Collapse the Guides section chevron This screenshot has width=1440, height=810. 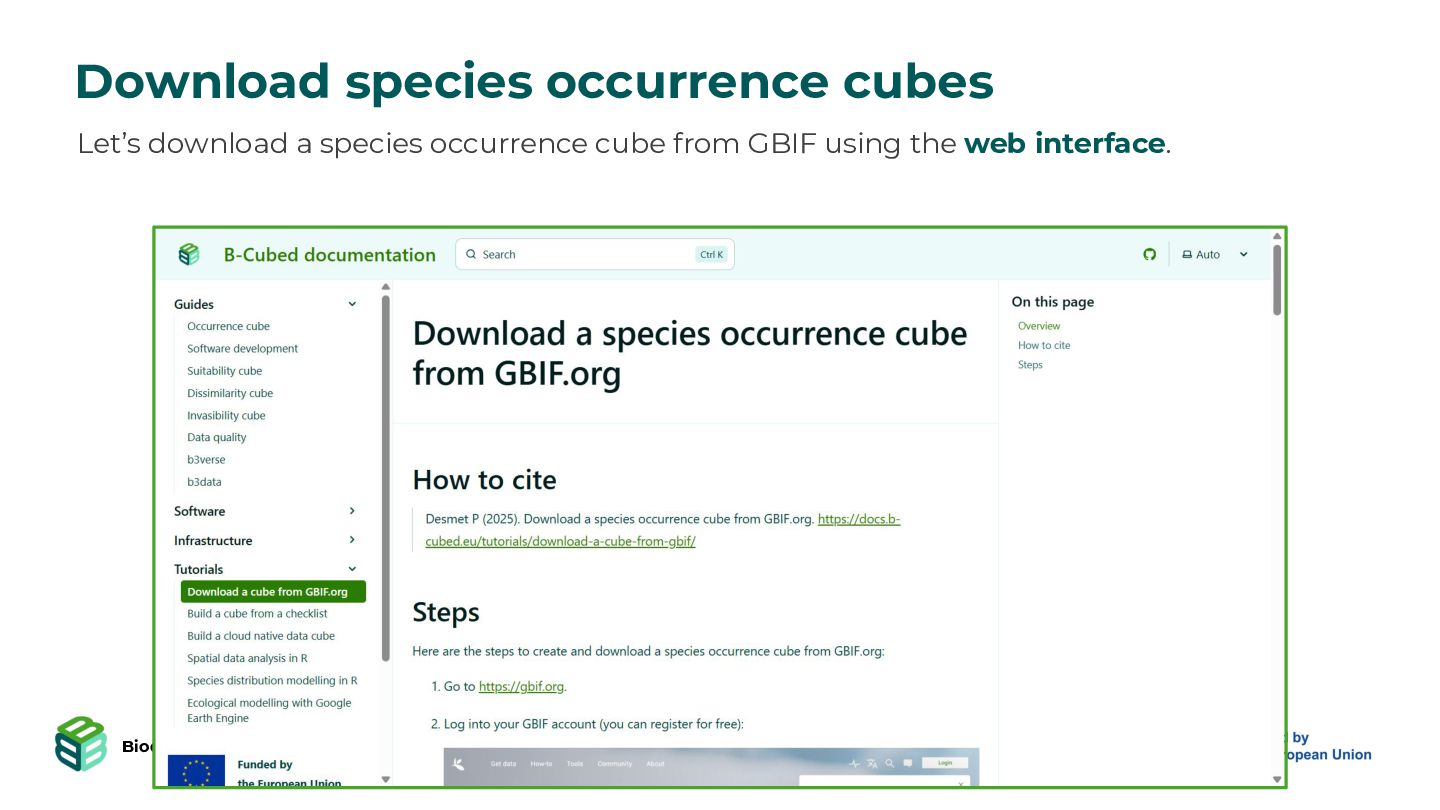tap(352, 304)
